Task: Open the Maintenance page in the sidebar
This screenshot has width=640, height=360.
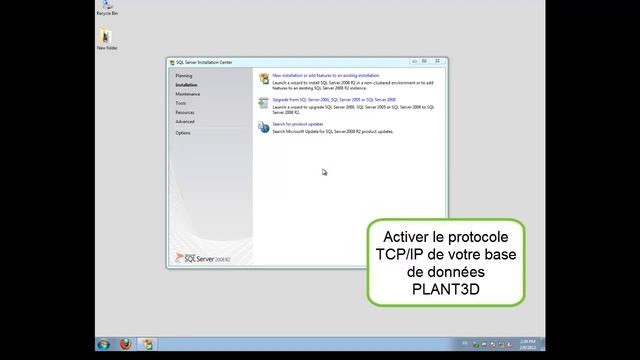Action: pos(188,94)
